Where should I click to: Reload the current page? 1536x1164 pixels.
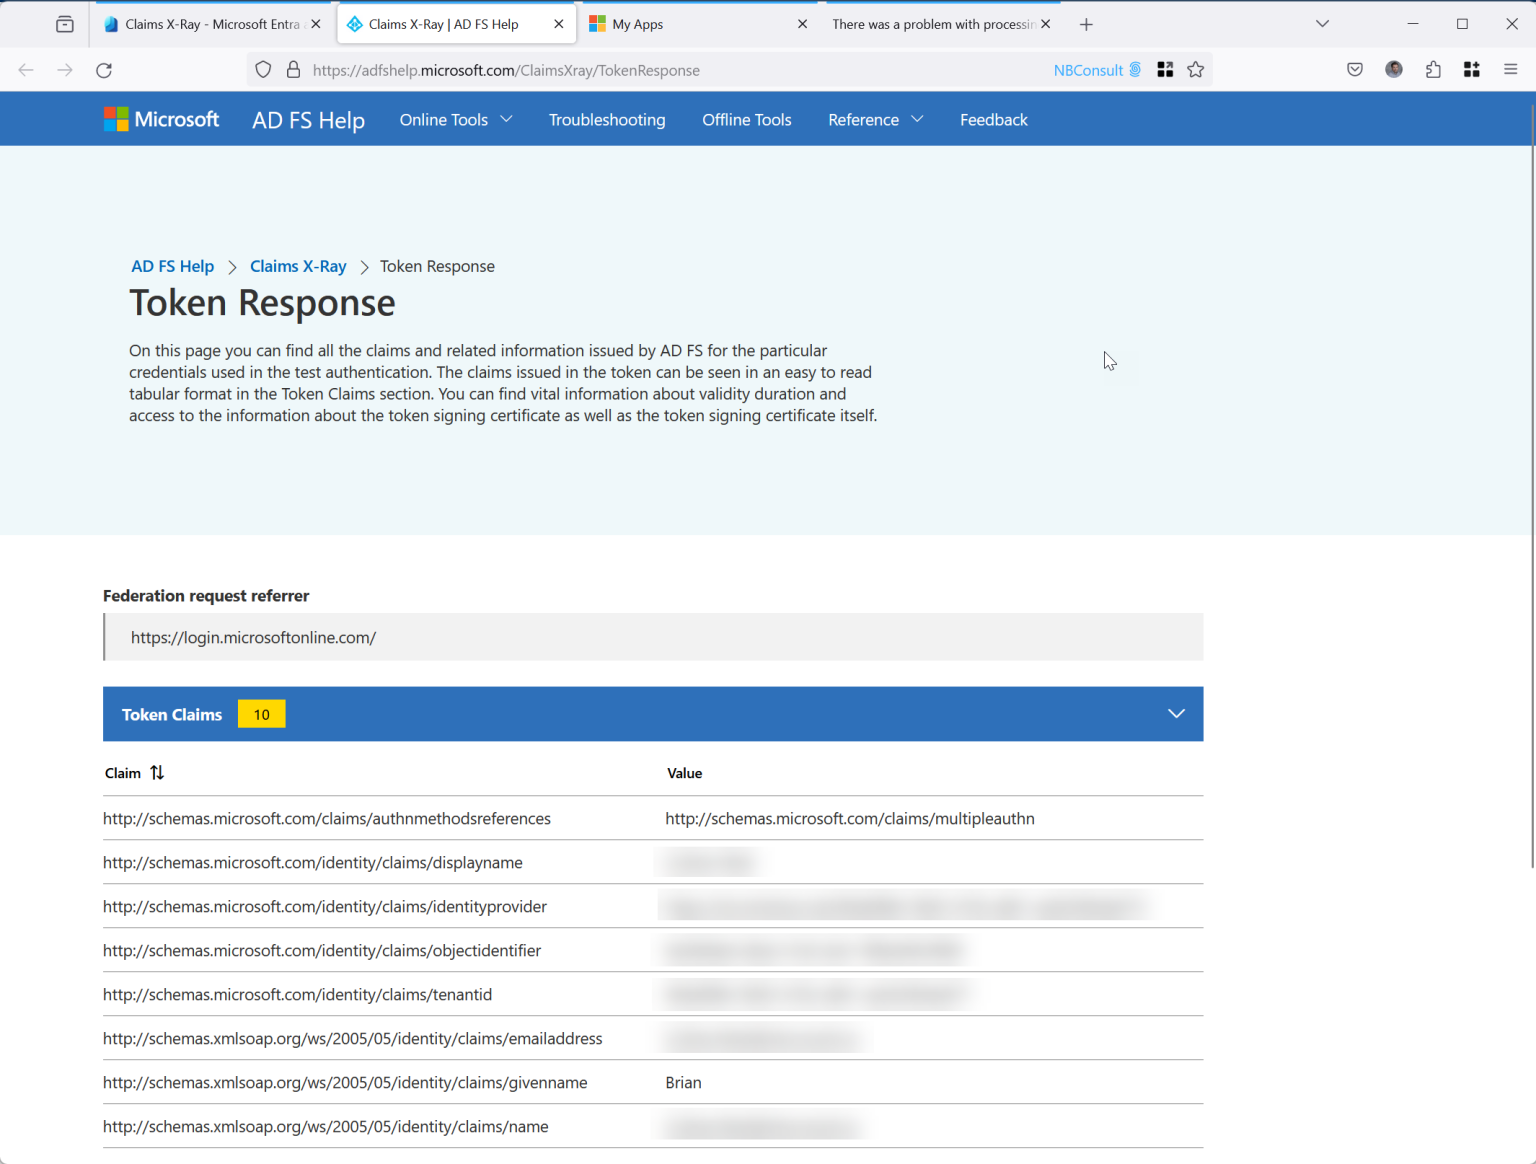[x=104, y=70]
